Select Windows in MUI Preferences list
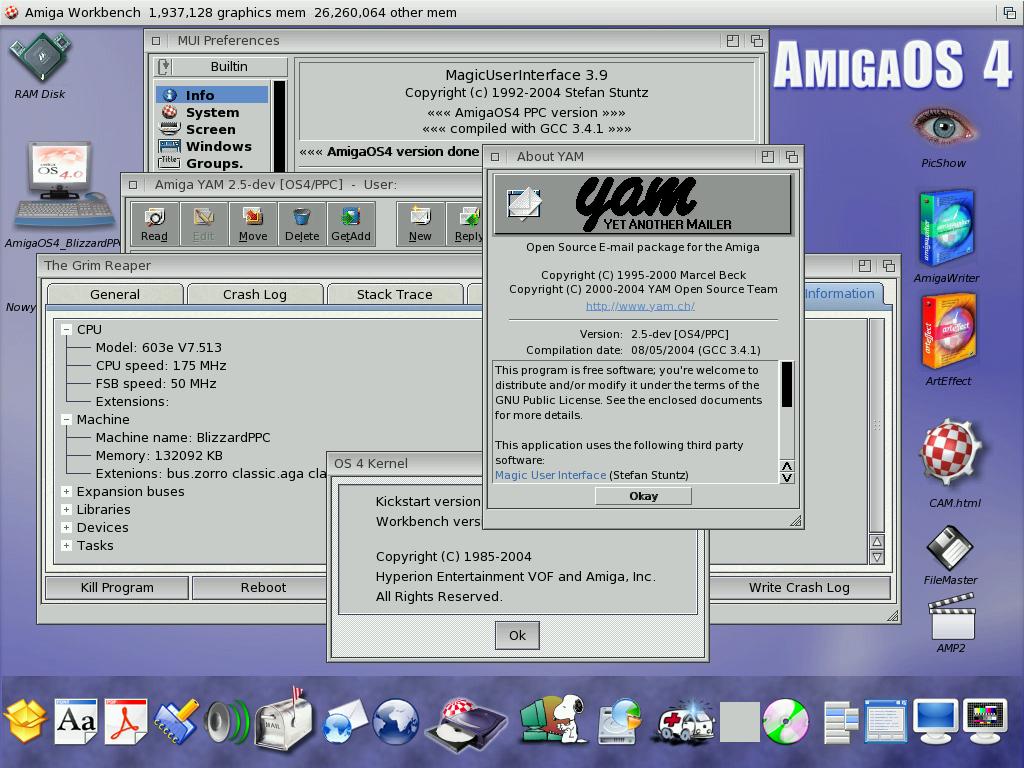Screen dimensions: 1024x768 (x=212, y=146)
